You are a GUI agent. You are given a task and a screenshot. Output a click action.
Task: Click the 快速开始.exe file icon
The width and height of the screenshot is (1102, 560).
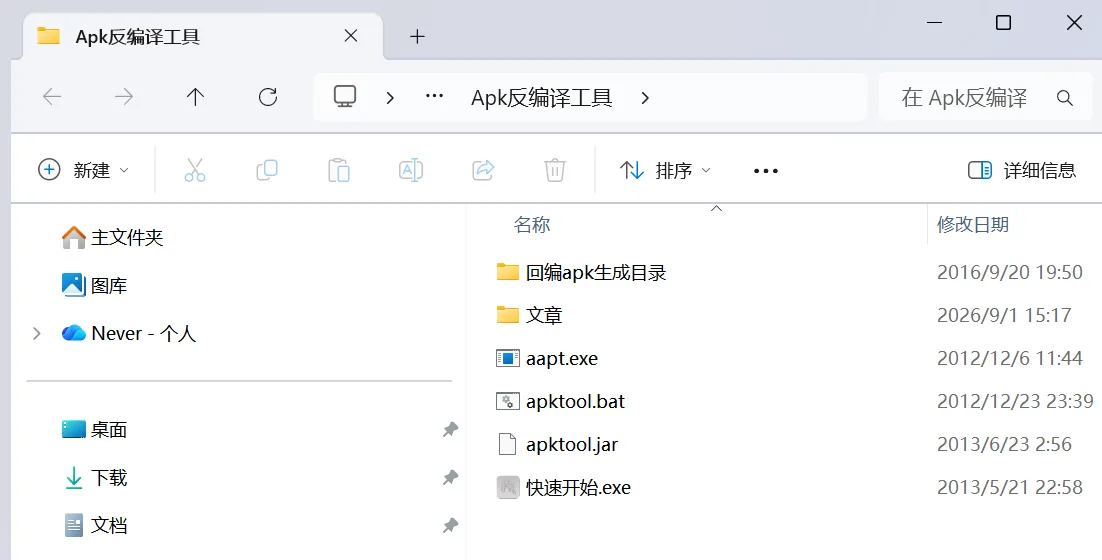click(507, 487)
